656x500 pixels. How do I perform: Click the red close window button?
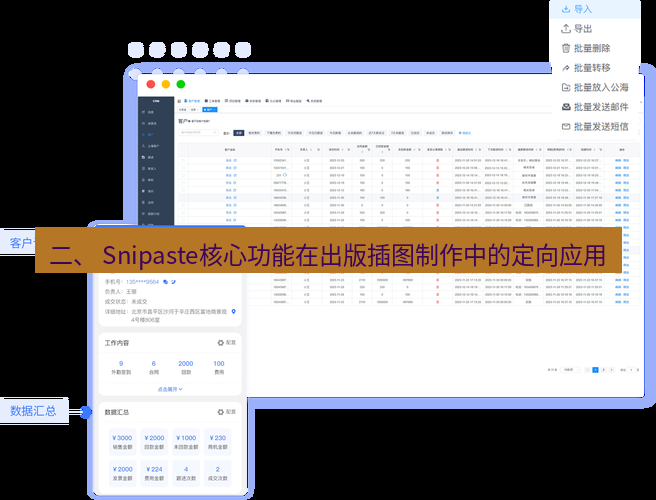[x=151, y=84]
